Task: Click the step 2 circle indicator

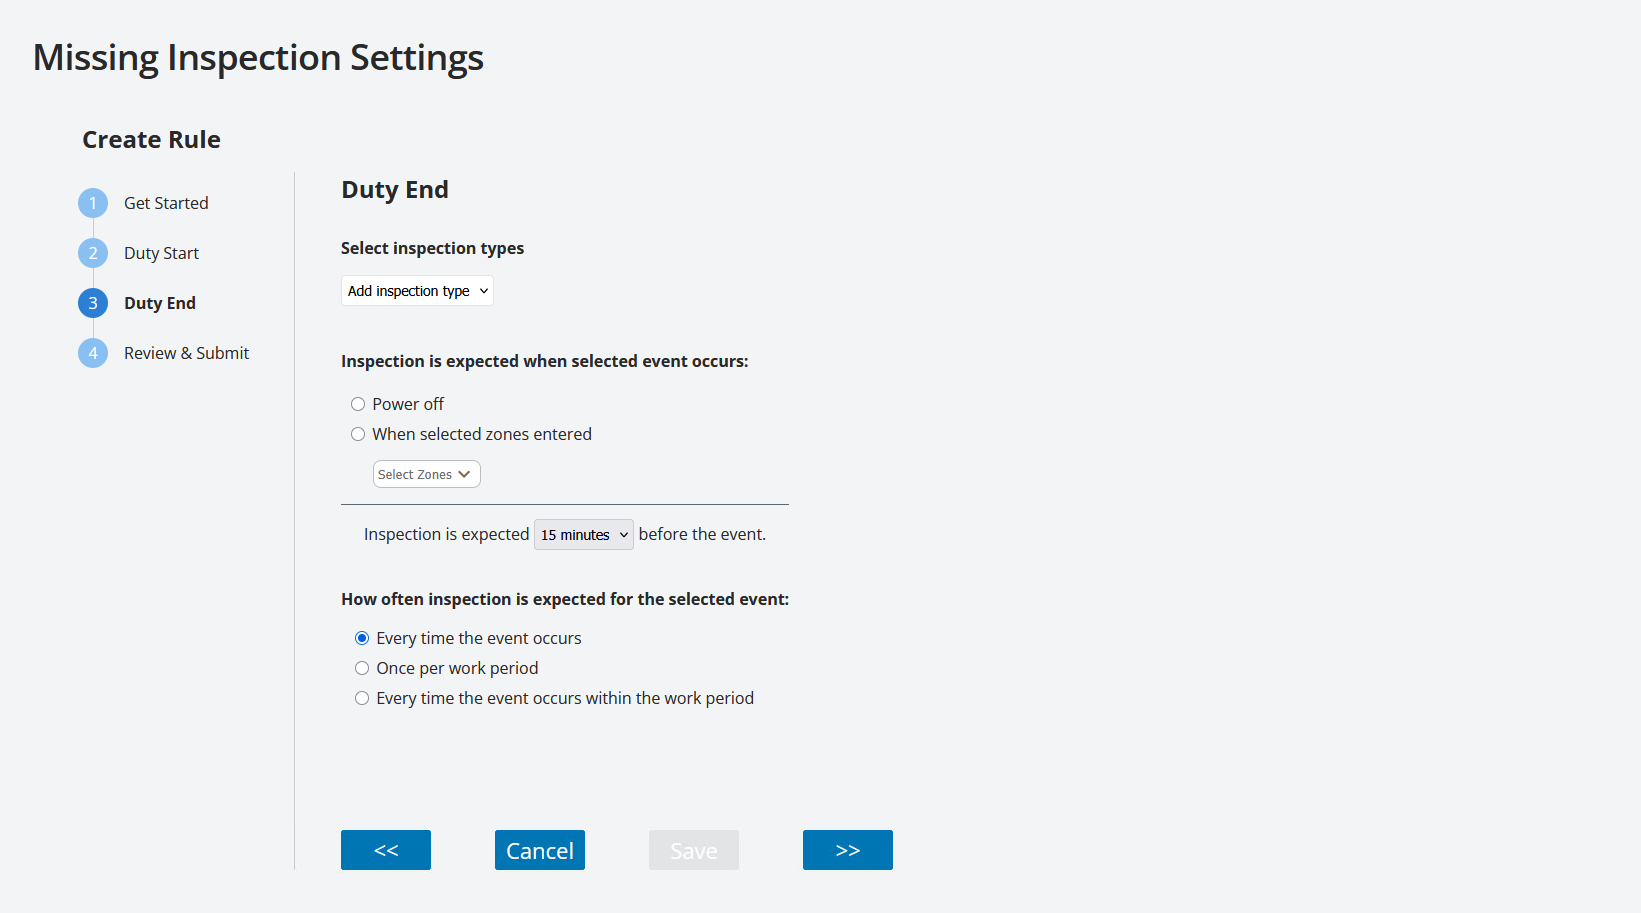Action: point(92,252)
